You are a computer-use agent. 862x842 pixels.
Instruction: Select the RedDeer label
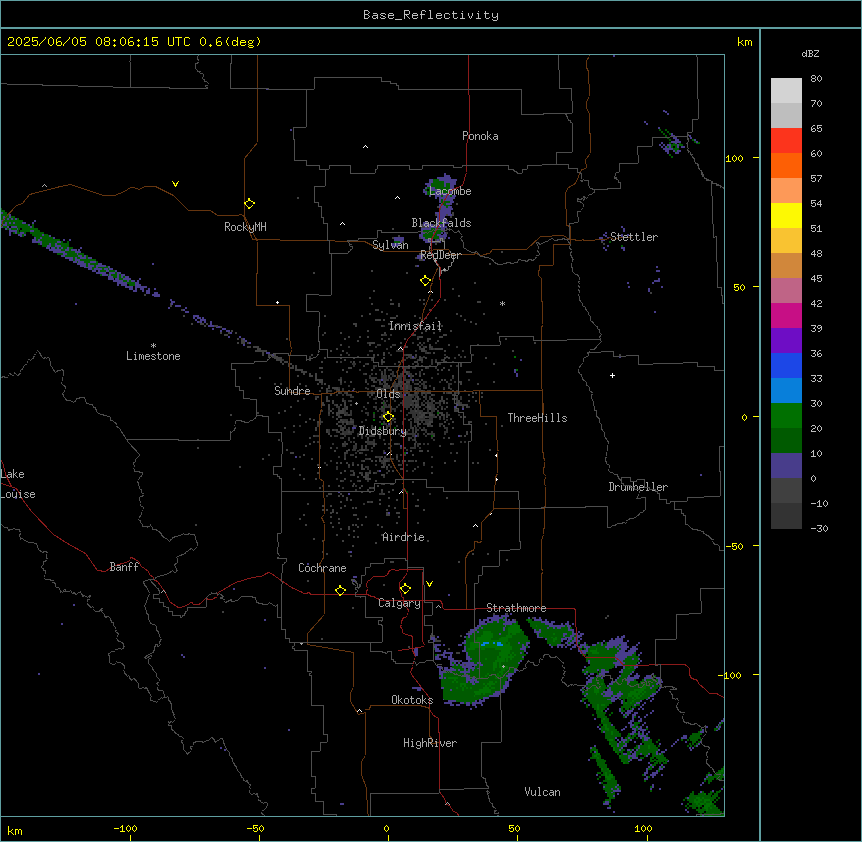(x=440, y=255)
